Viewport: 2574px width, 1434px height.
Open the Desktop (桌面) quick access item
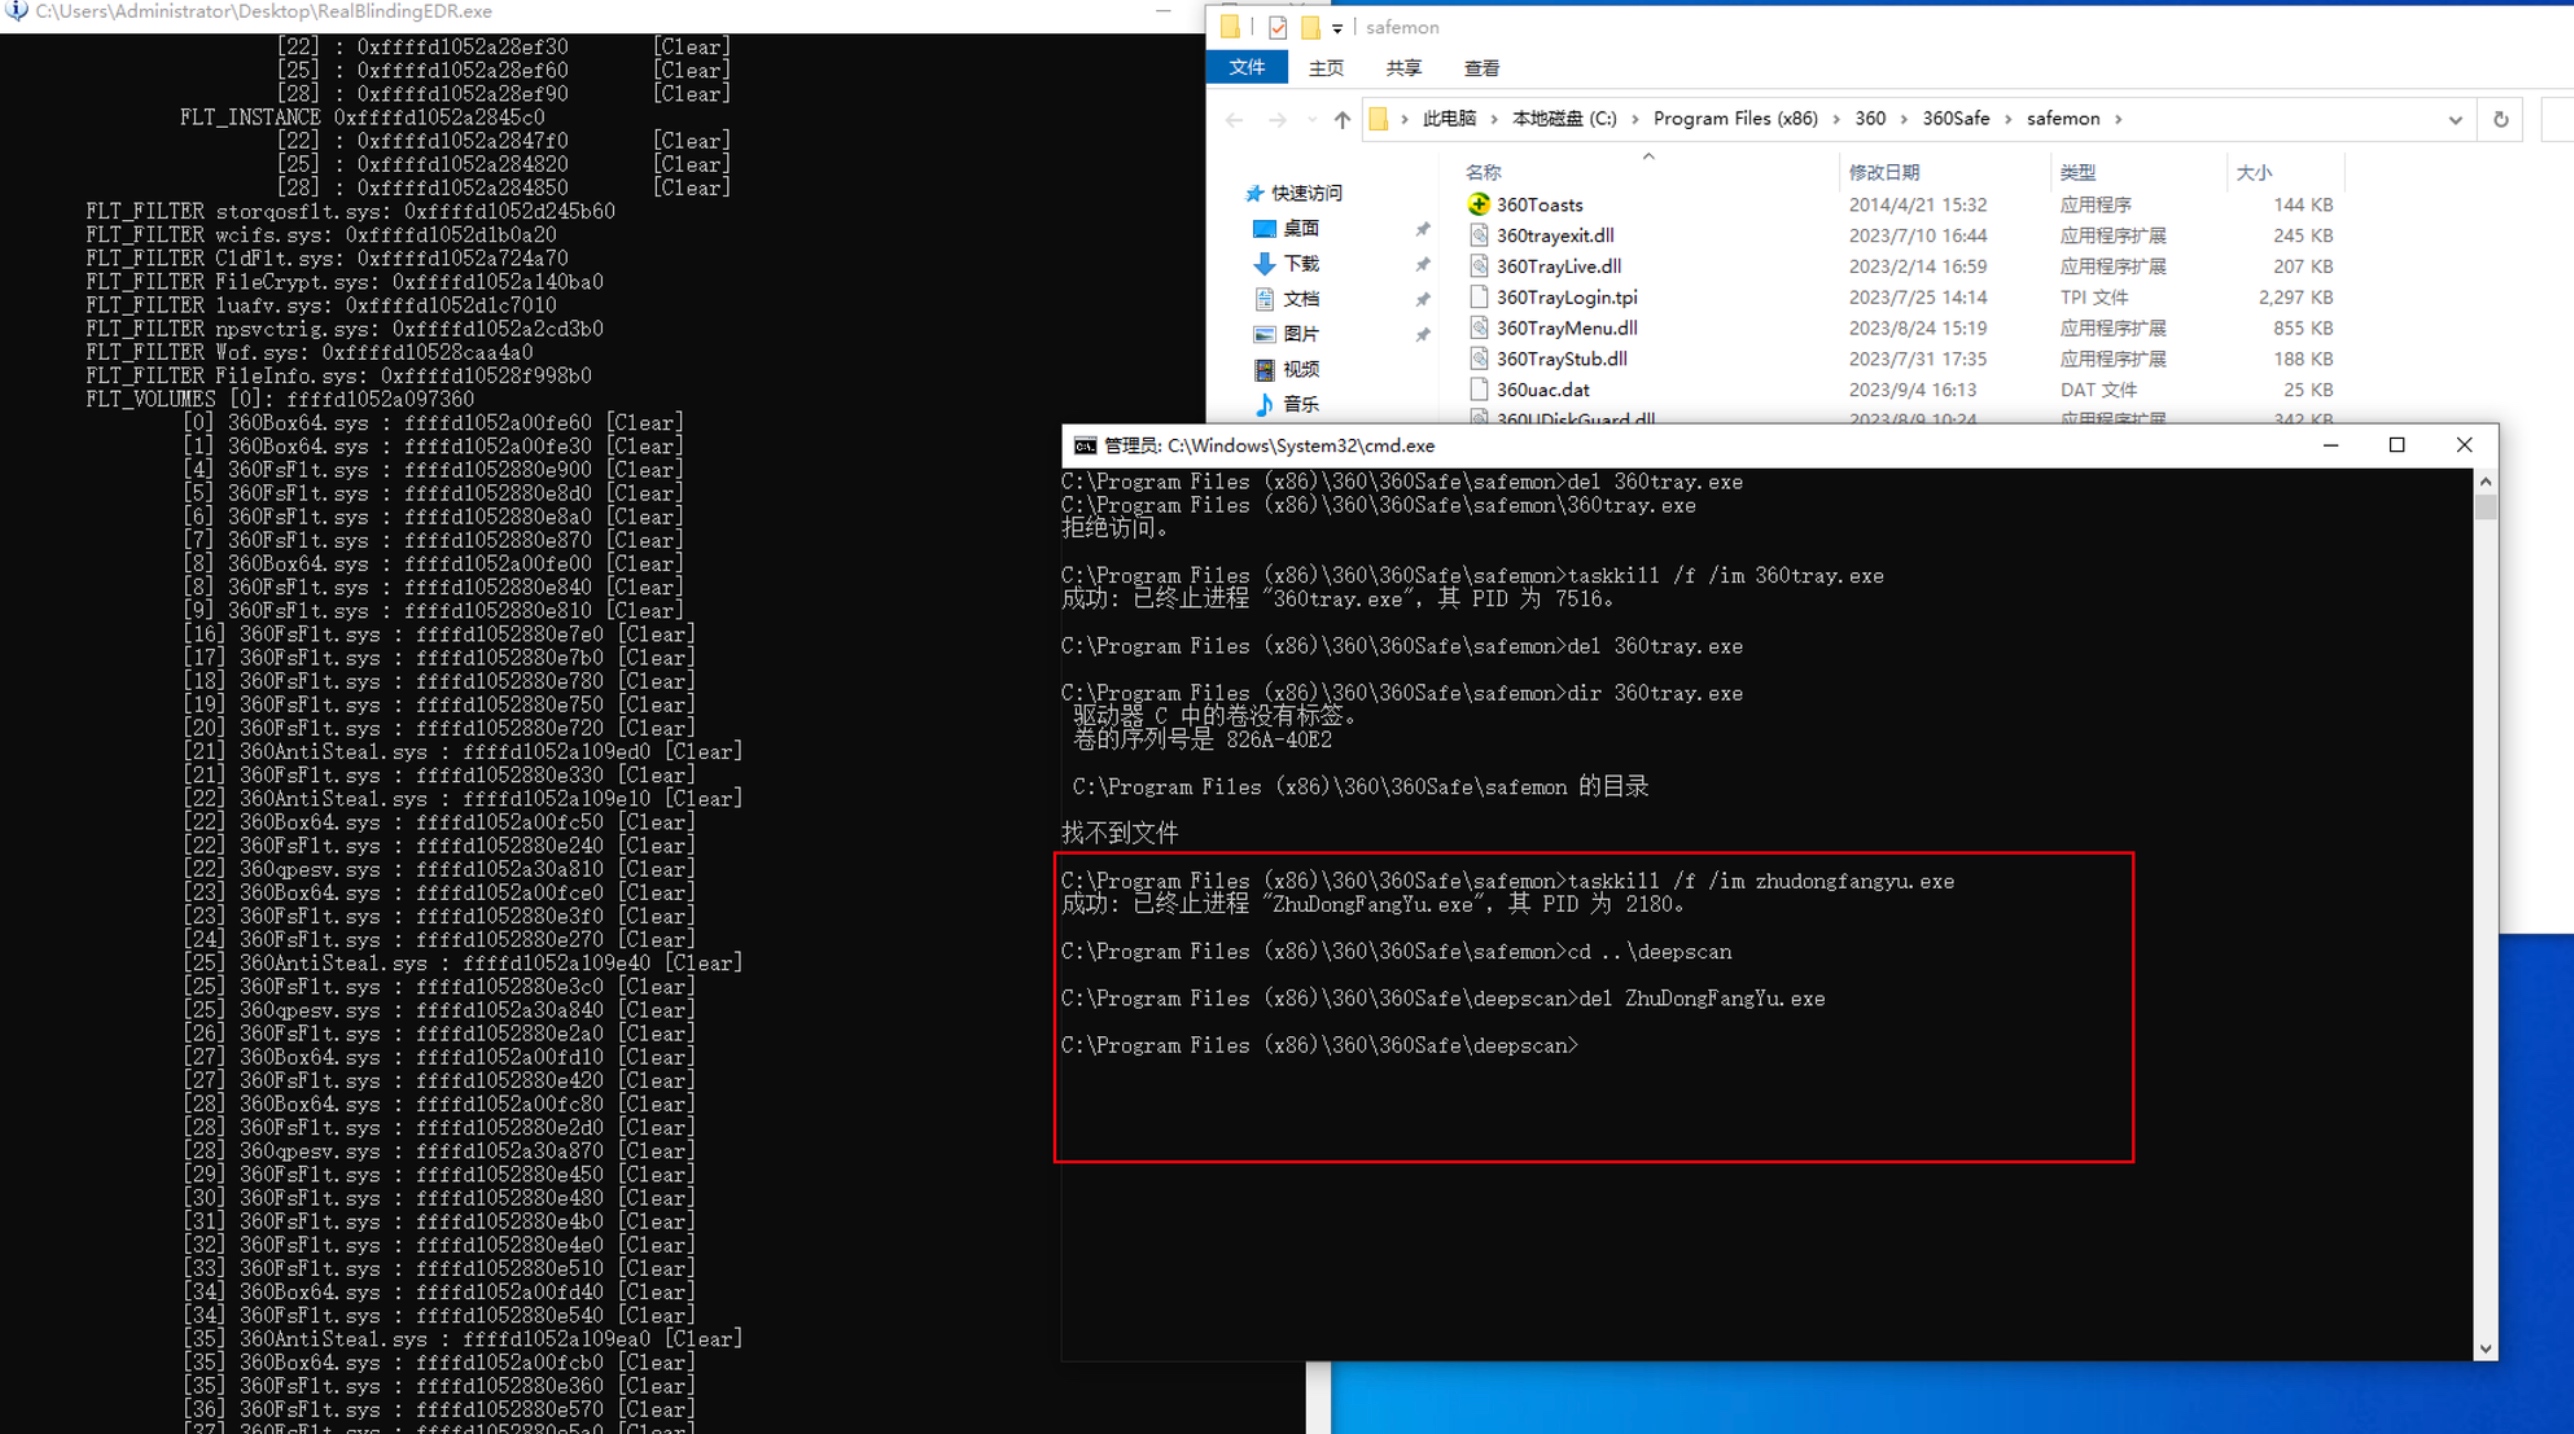[1299, 228]
